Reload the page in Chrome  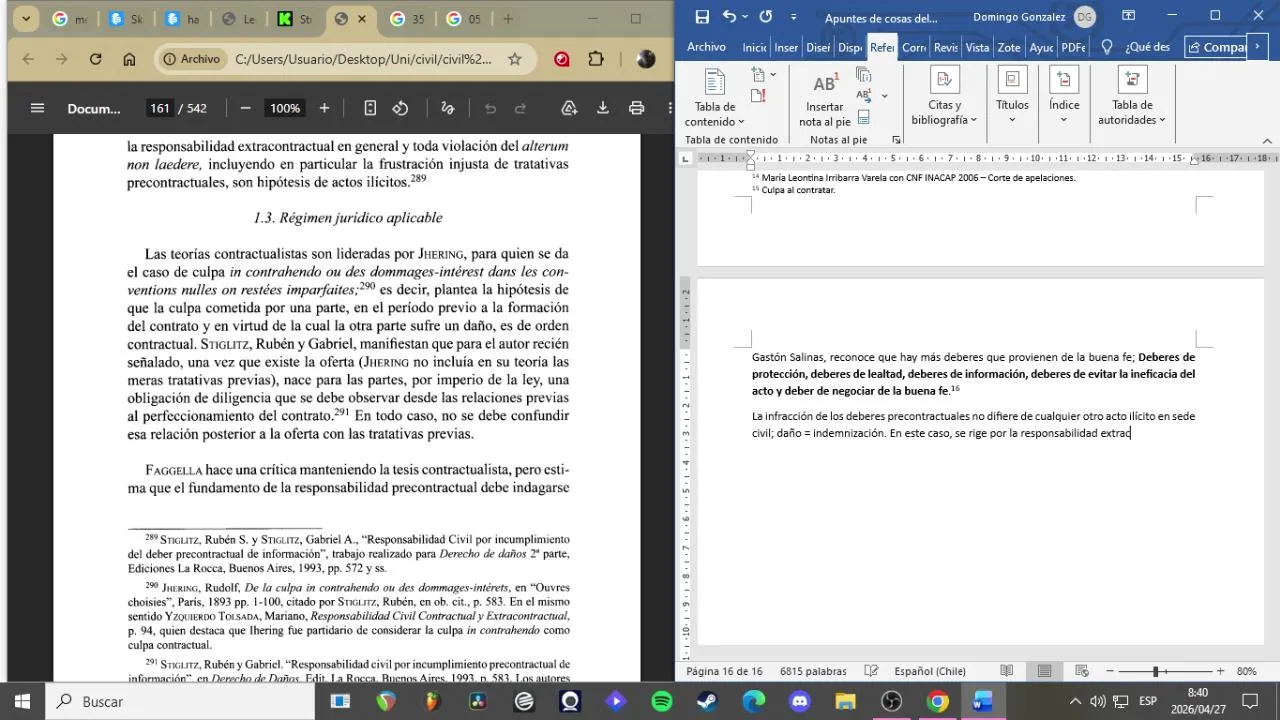click(x=95, y=59)
